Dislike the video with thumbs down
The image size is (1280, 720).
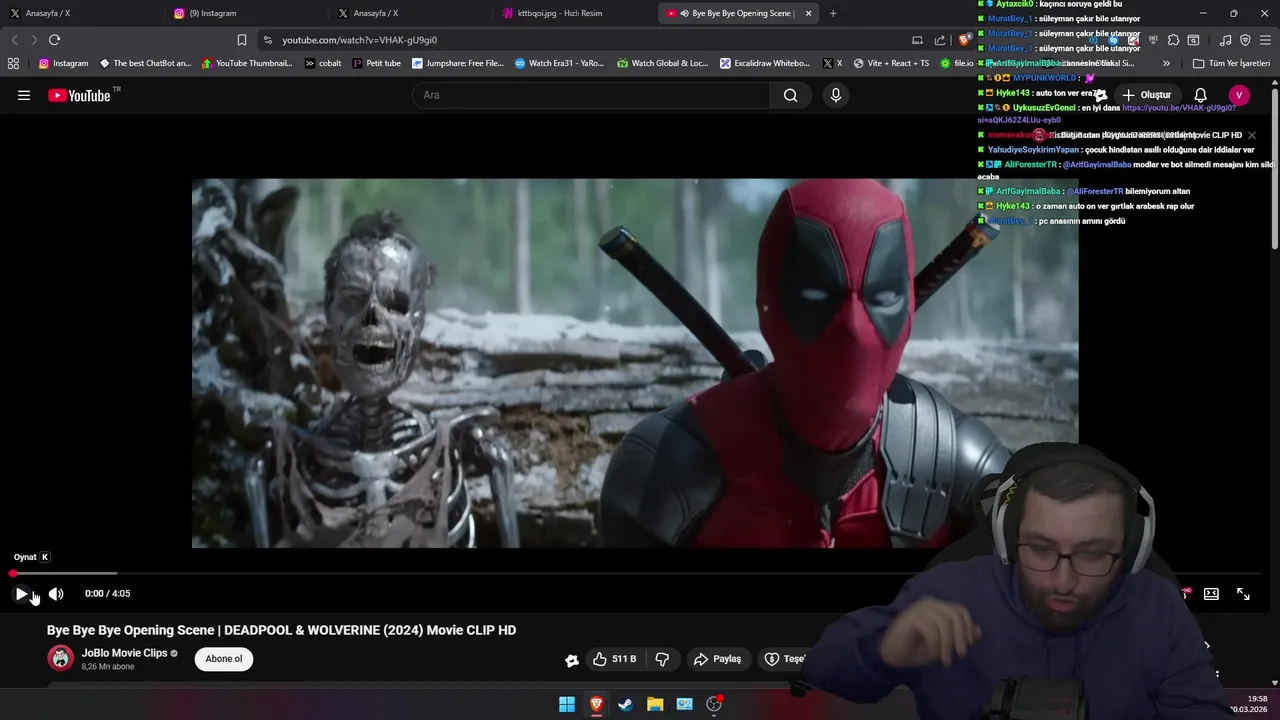(662, 659)
